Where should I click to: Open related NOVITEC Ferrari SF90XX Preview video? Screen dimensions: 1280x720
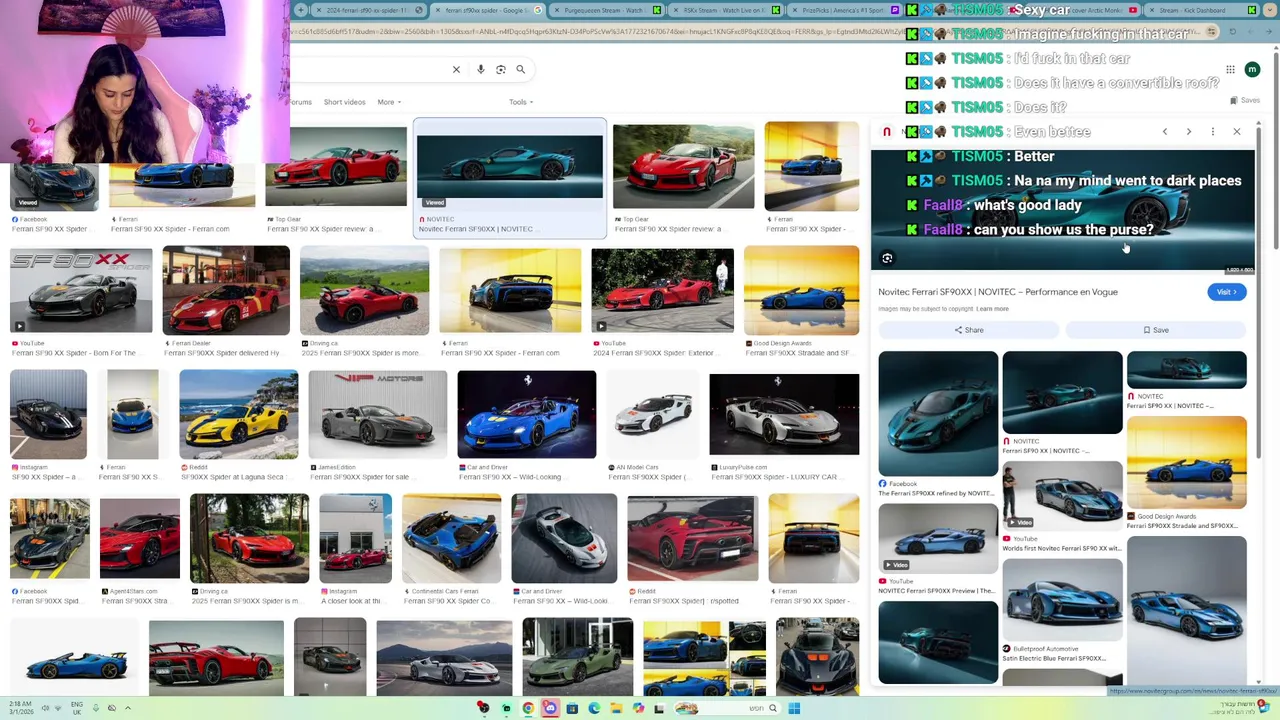point(938,537)
